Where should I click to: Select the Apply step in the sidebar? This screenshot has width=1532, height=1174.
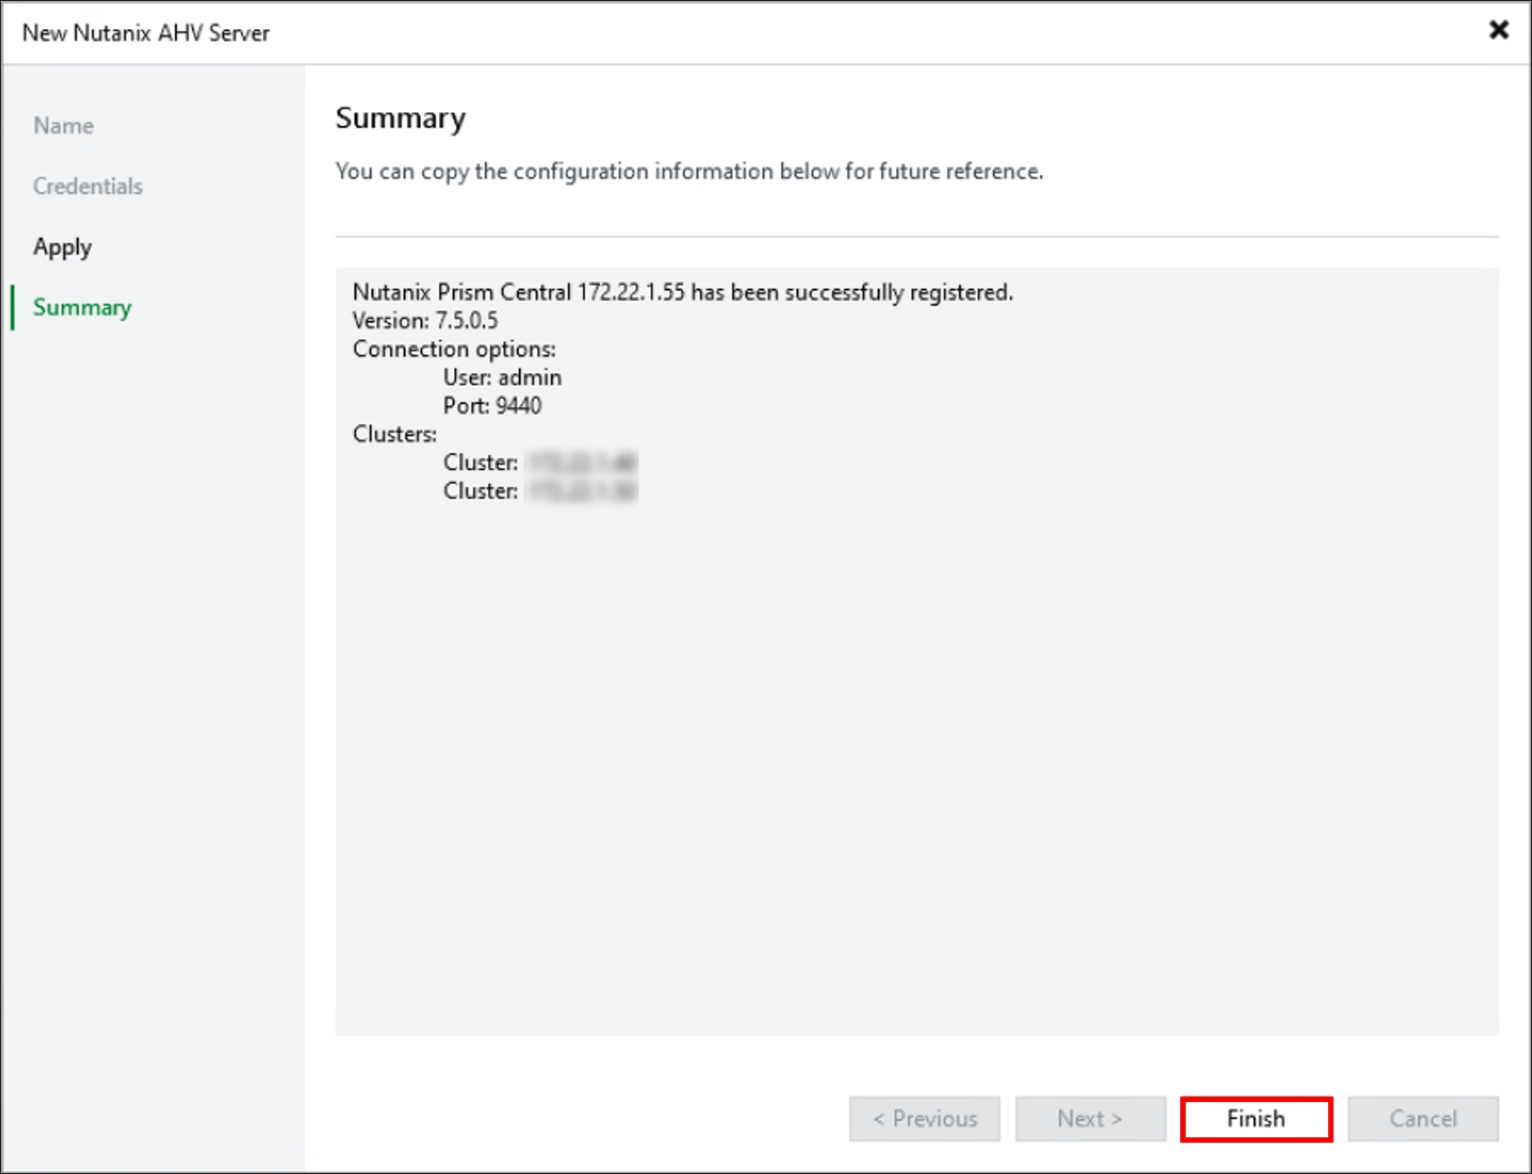[x=62, y=247]
